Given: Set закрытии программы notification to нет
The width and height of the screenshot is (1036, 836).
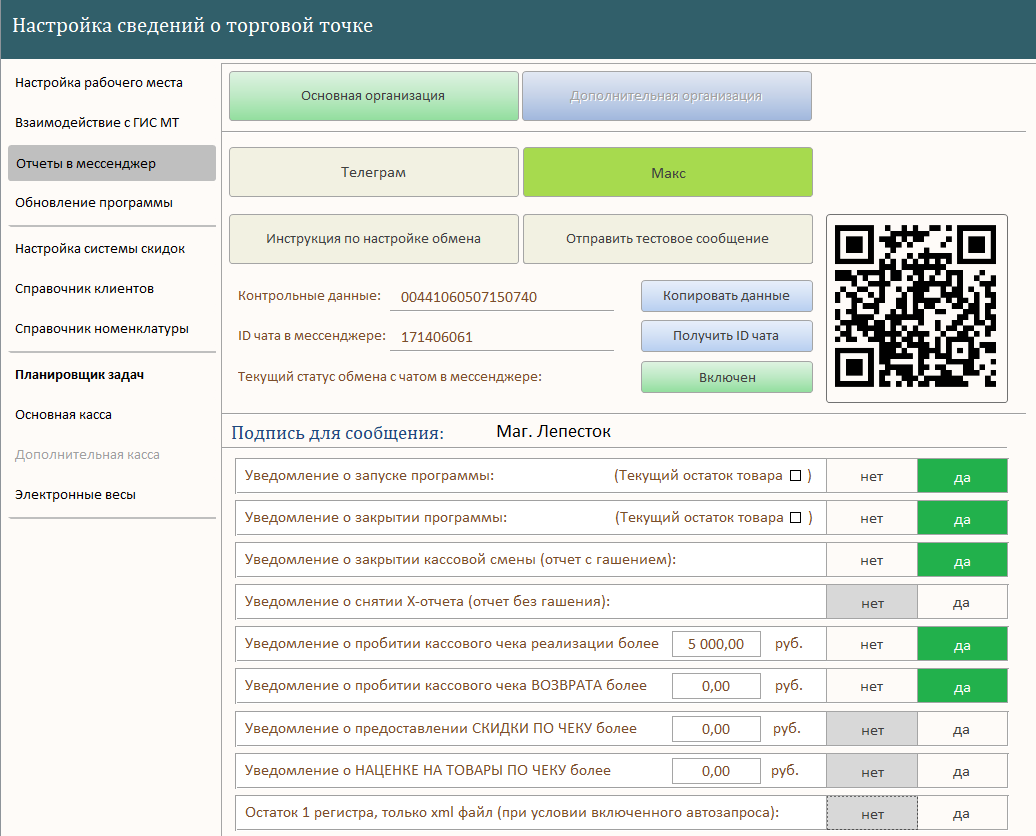Looking at the screenshot, I should tap(871, 518).
